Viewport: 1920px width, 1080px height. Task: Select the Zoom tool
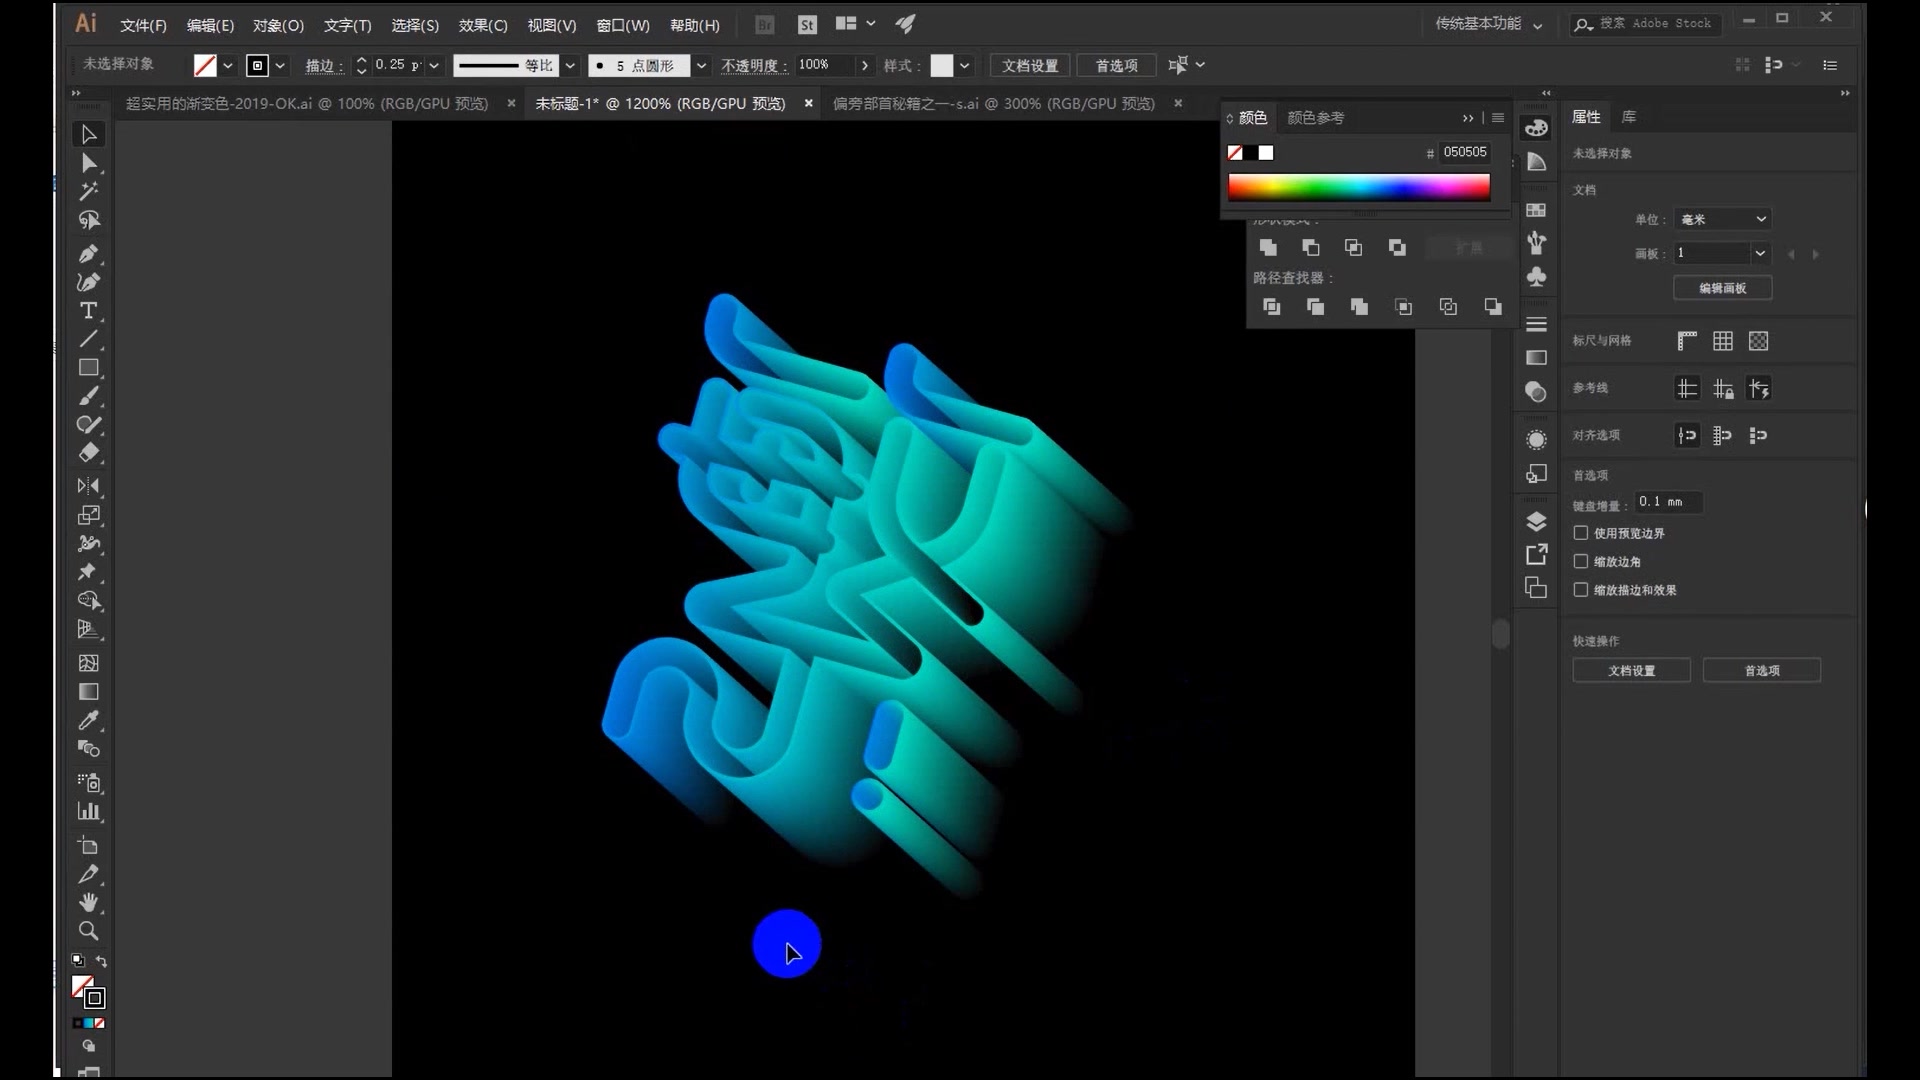coord(88,931)
